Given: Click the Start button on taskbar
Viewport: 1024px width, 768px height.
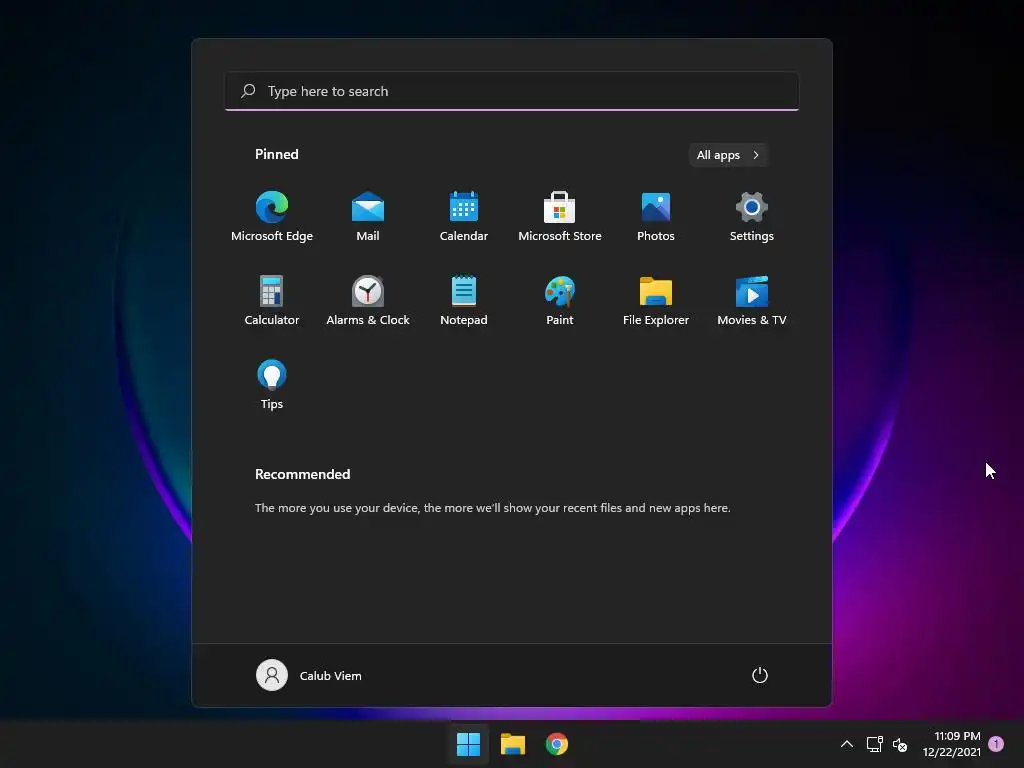Looking at the screenshot, I should pos(468,744).
